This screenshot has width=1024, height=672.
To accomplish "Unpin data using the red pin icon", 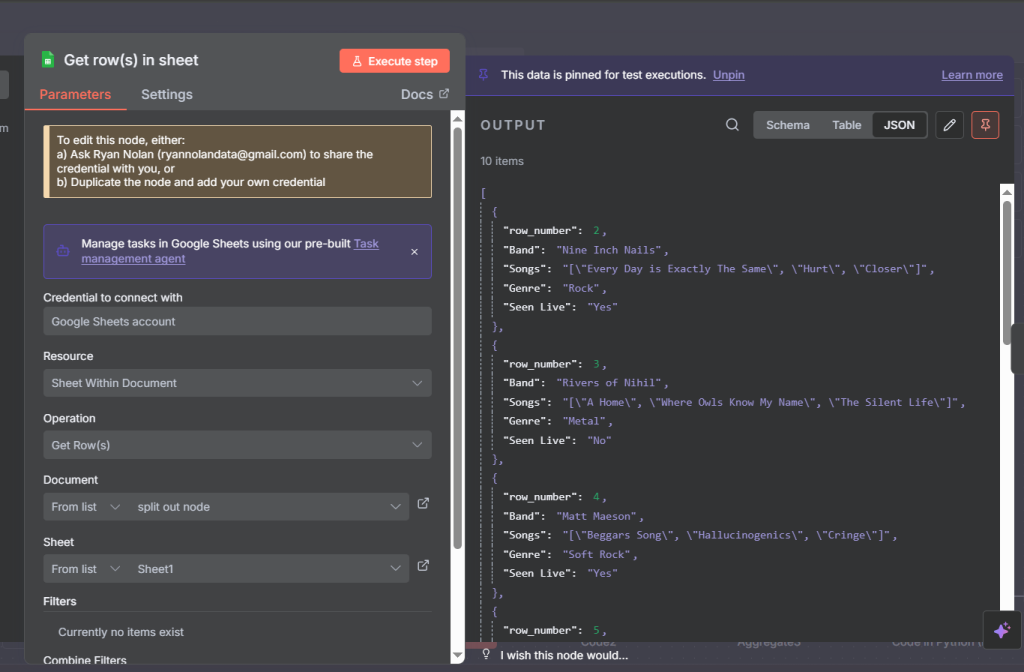I will pos(985,125).
